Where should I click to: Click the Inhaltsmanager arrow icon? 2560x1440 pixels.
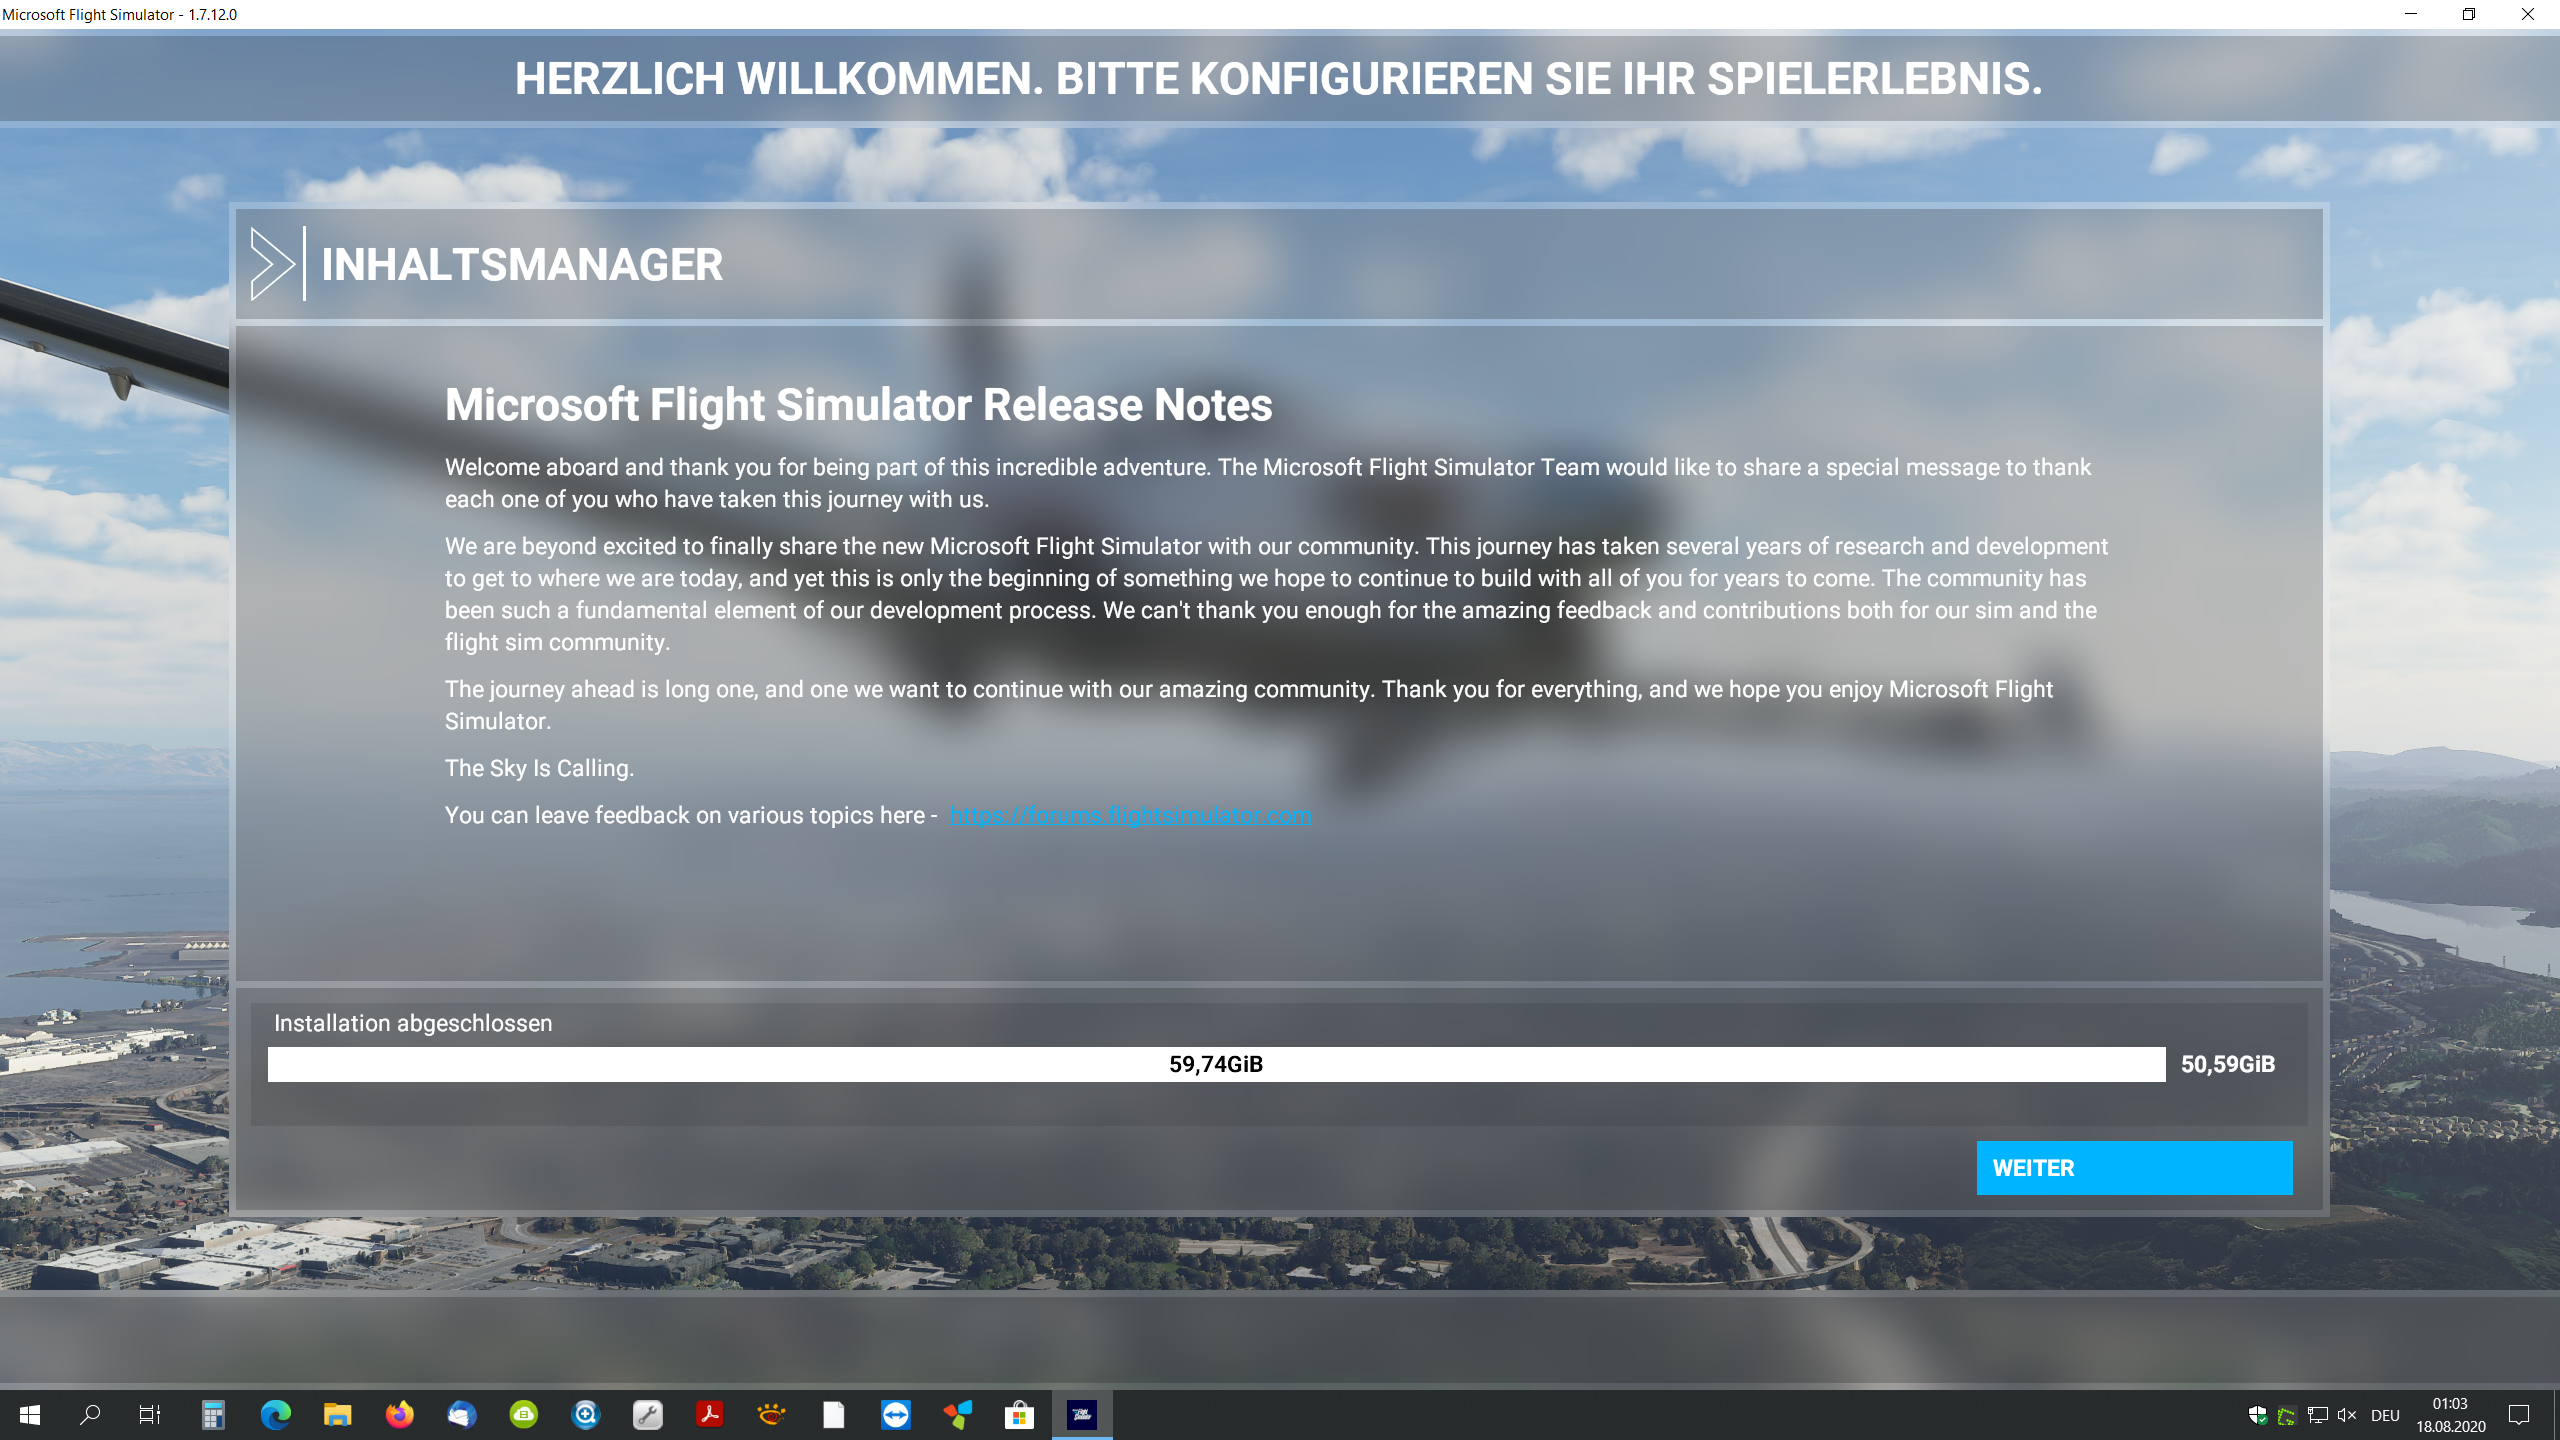coord(272,264)
